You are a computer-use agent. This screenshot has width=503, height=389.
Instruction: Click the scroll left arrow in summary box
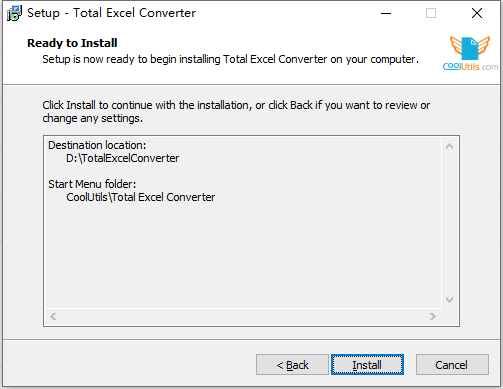tap(53, 316)
